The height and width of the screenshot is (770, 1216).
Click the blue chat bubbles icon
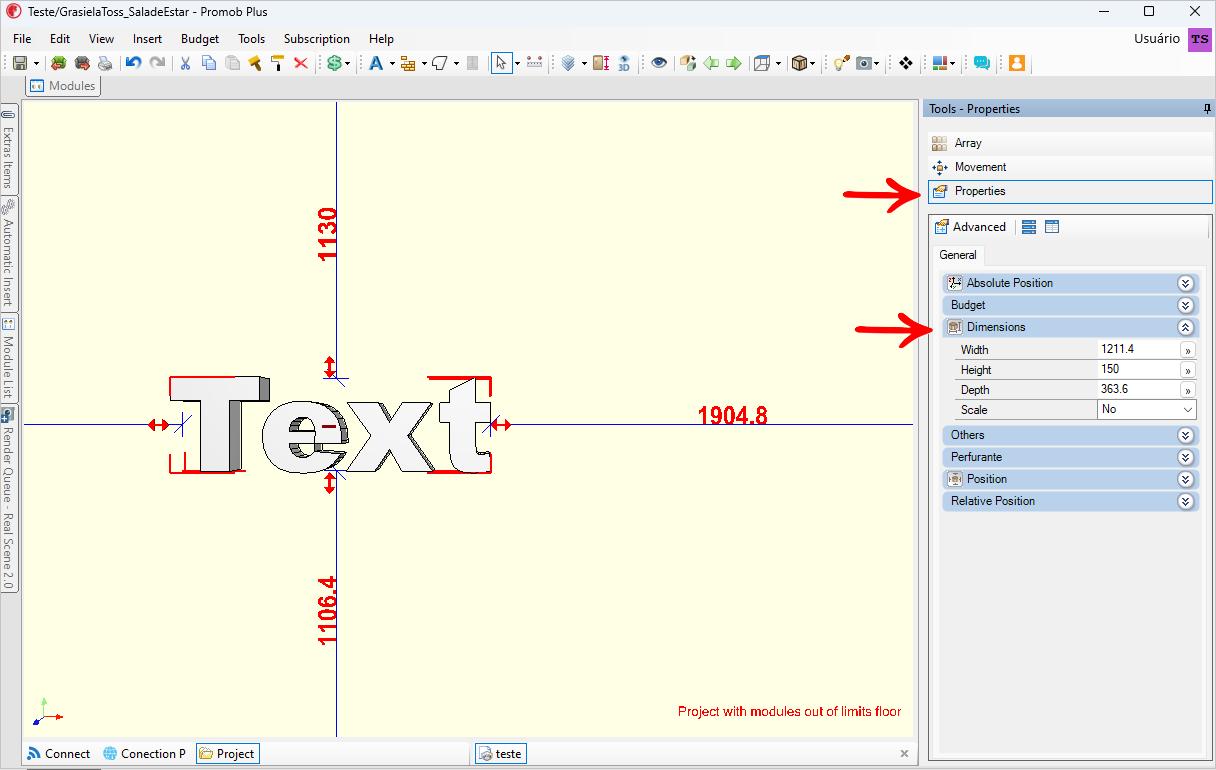point(982,63)
